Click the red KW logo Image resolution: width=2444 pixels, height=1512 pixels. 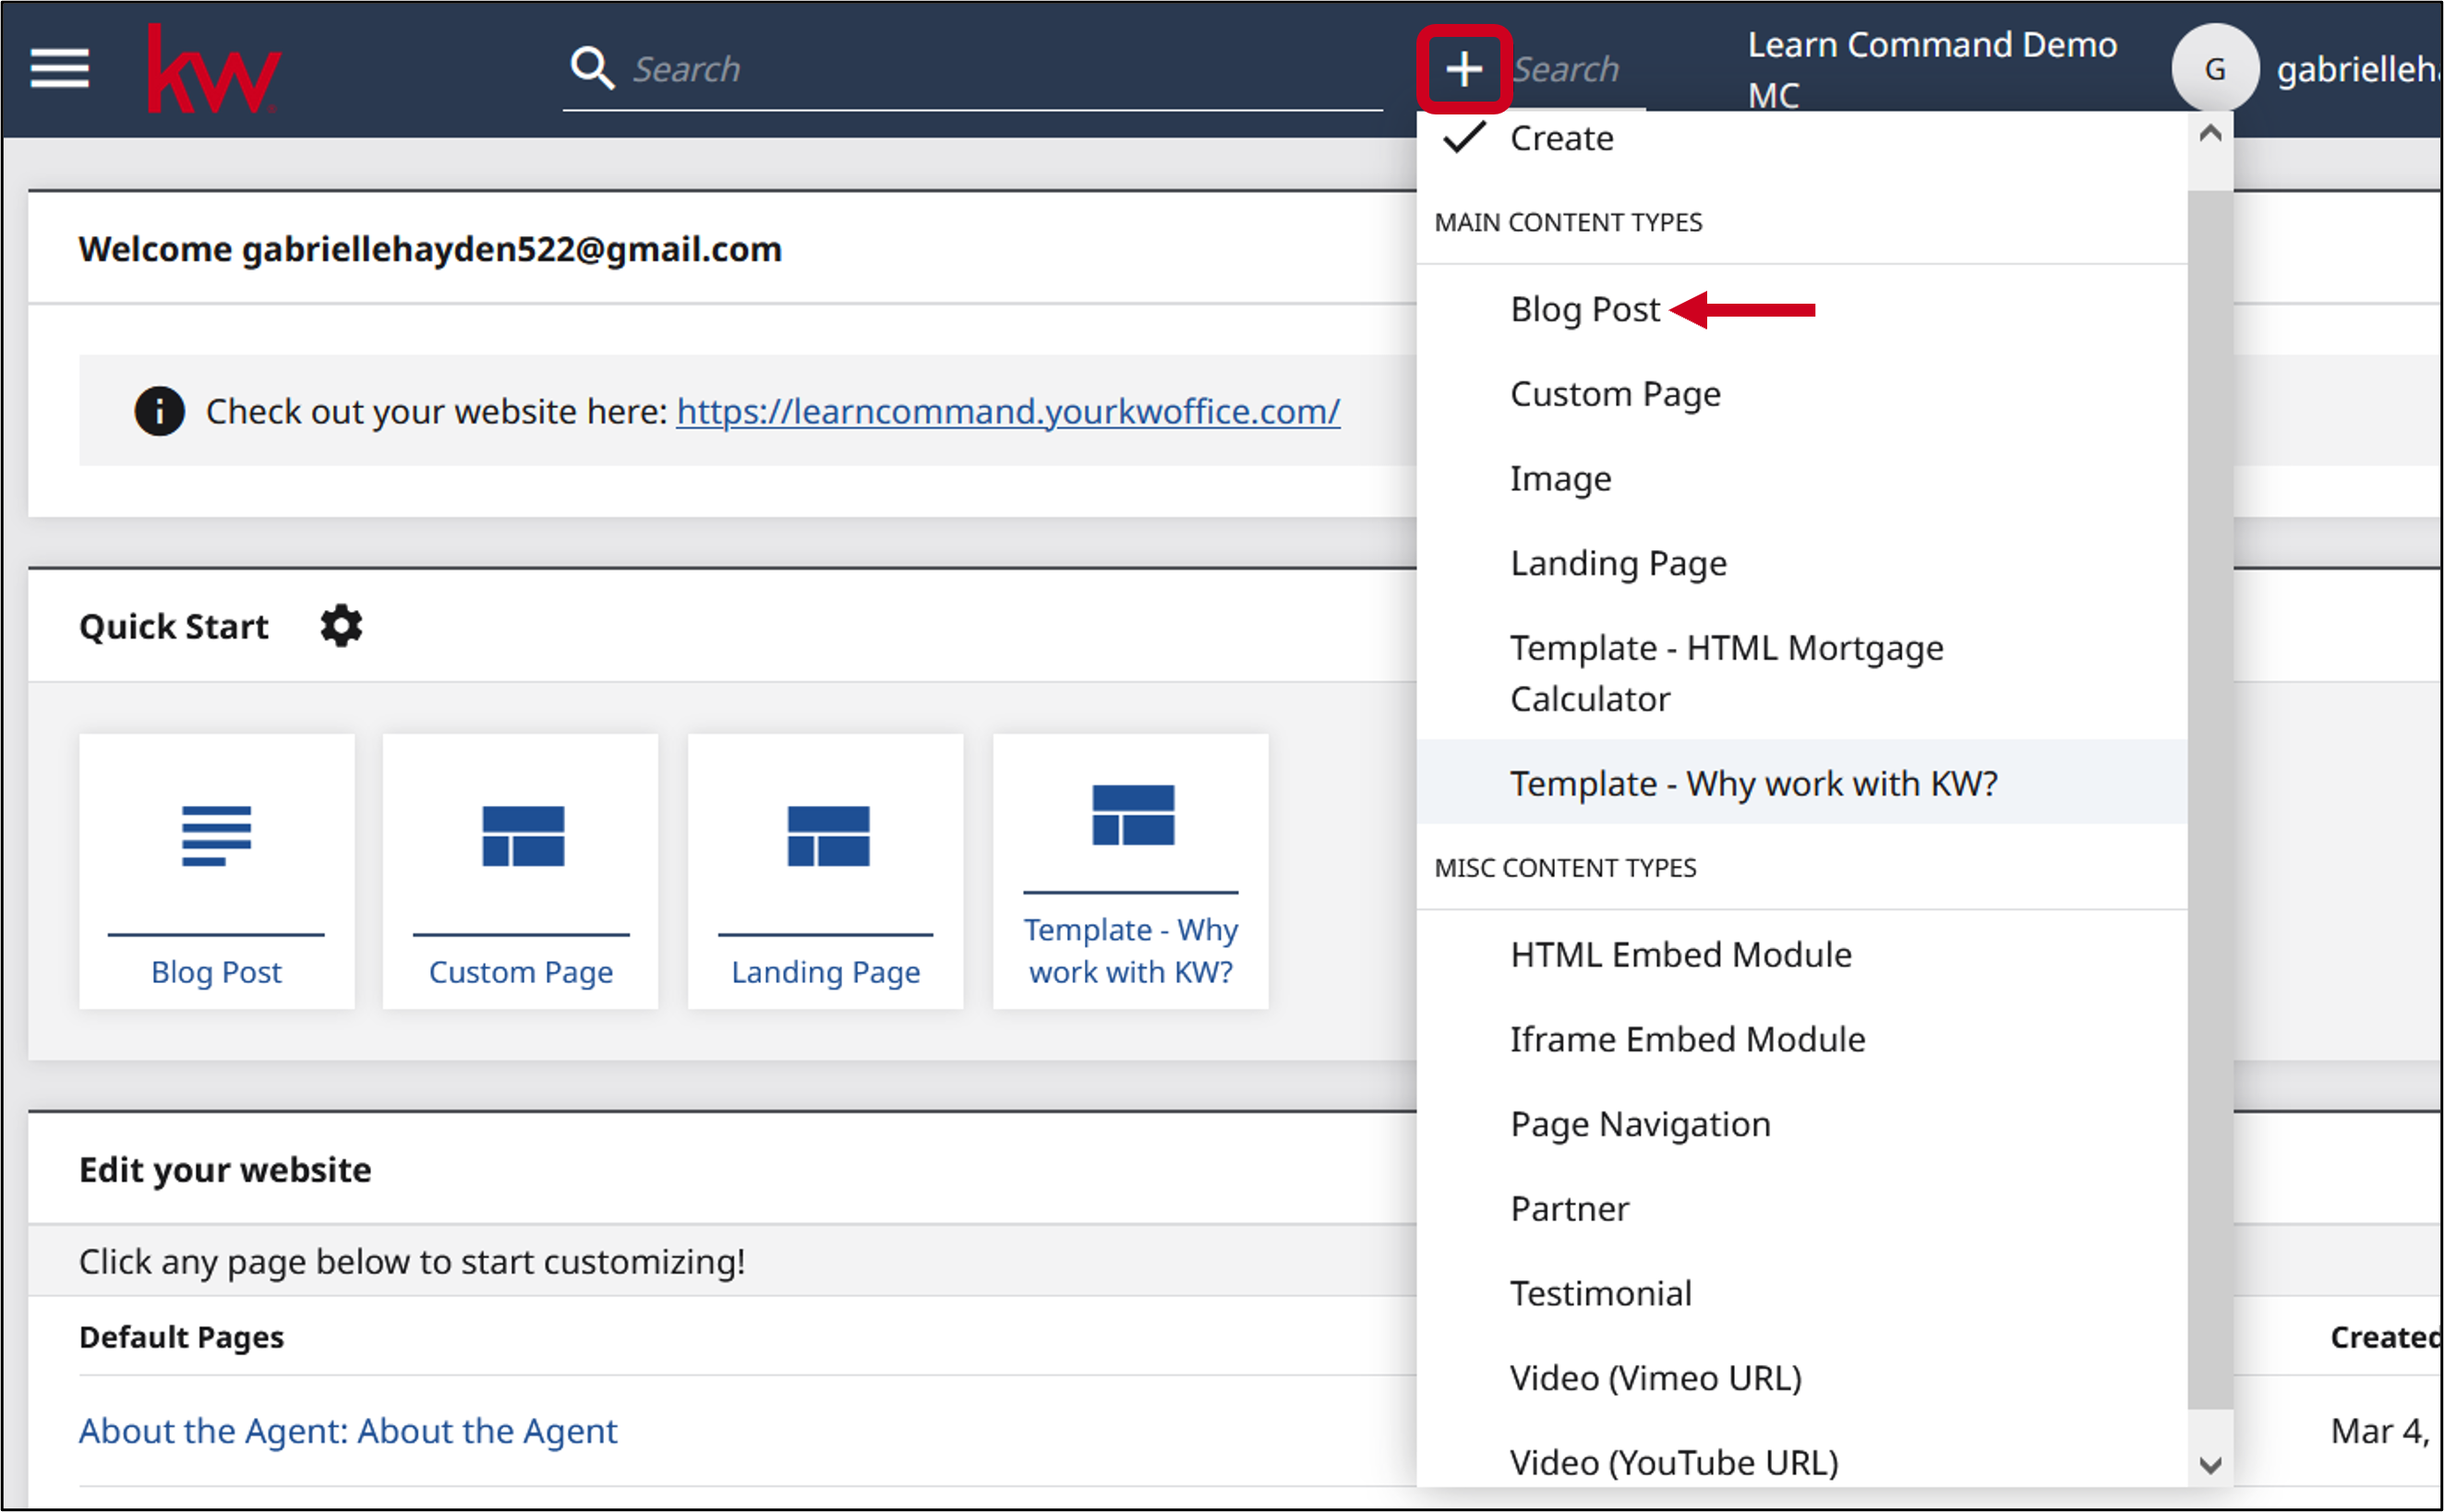pyautogui.click(x=214, y=69)
